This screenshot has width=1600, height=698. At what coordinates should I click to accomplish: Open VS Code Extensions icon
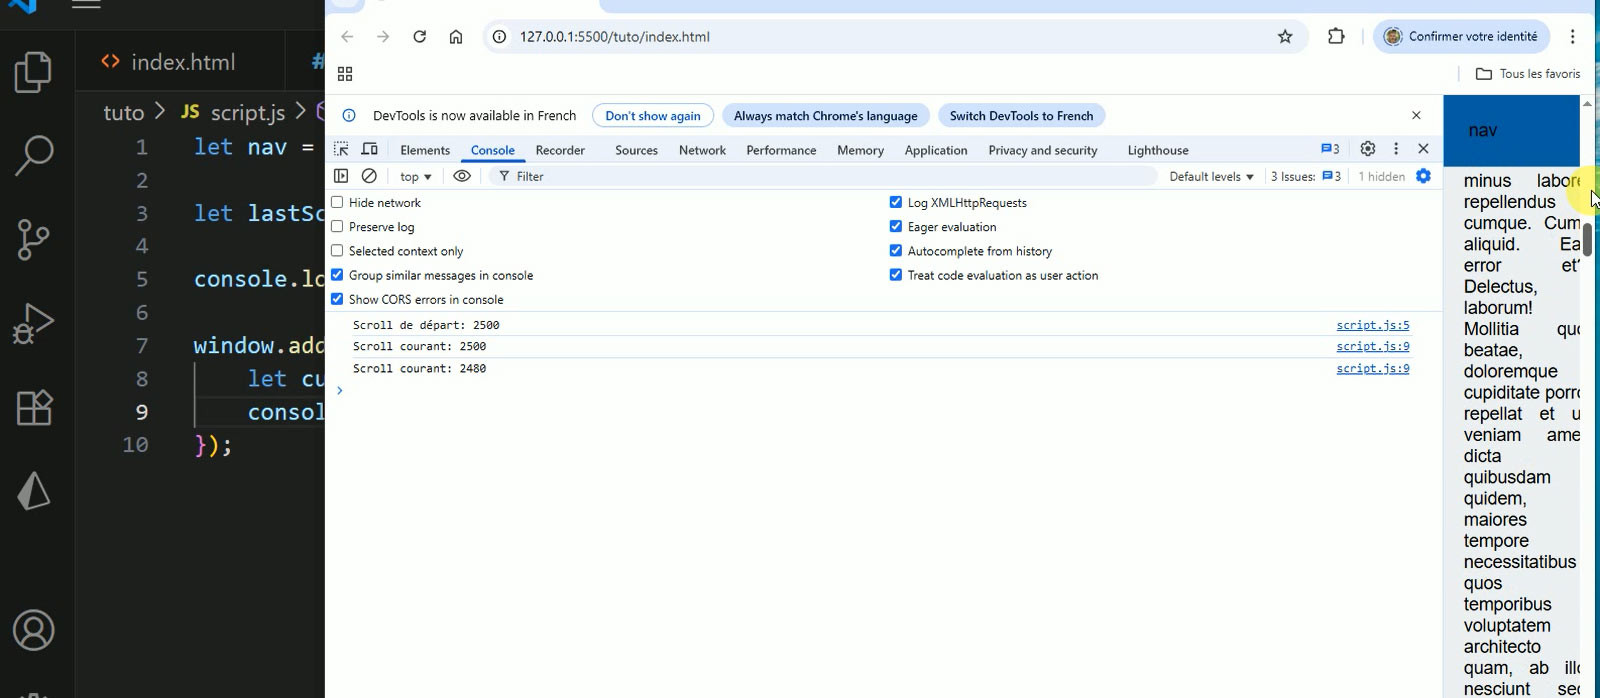click(34, 407)
